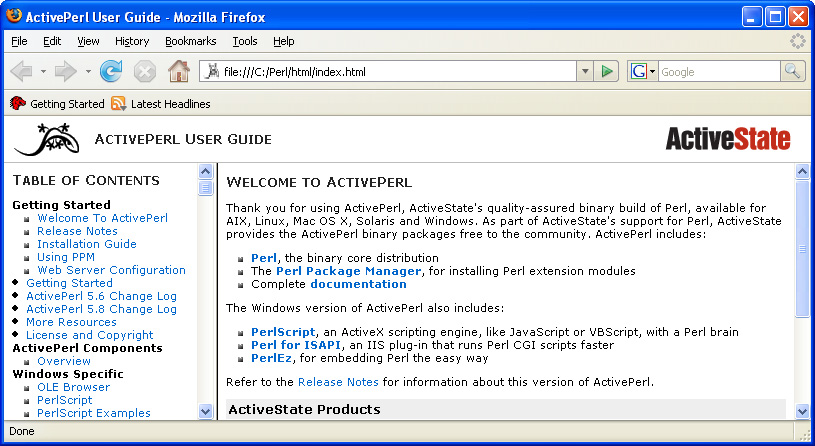
Task: Click the main pane scrollbar thumb
Action: tap(803, 248)
